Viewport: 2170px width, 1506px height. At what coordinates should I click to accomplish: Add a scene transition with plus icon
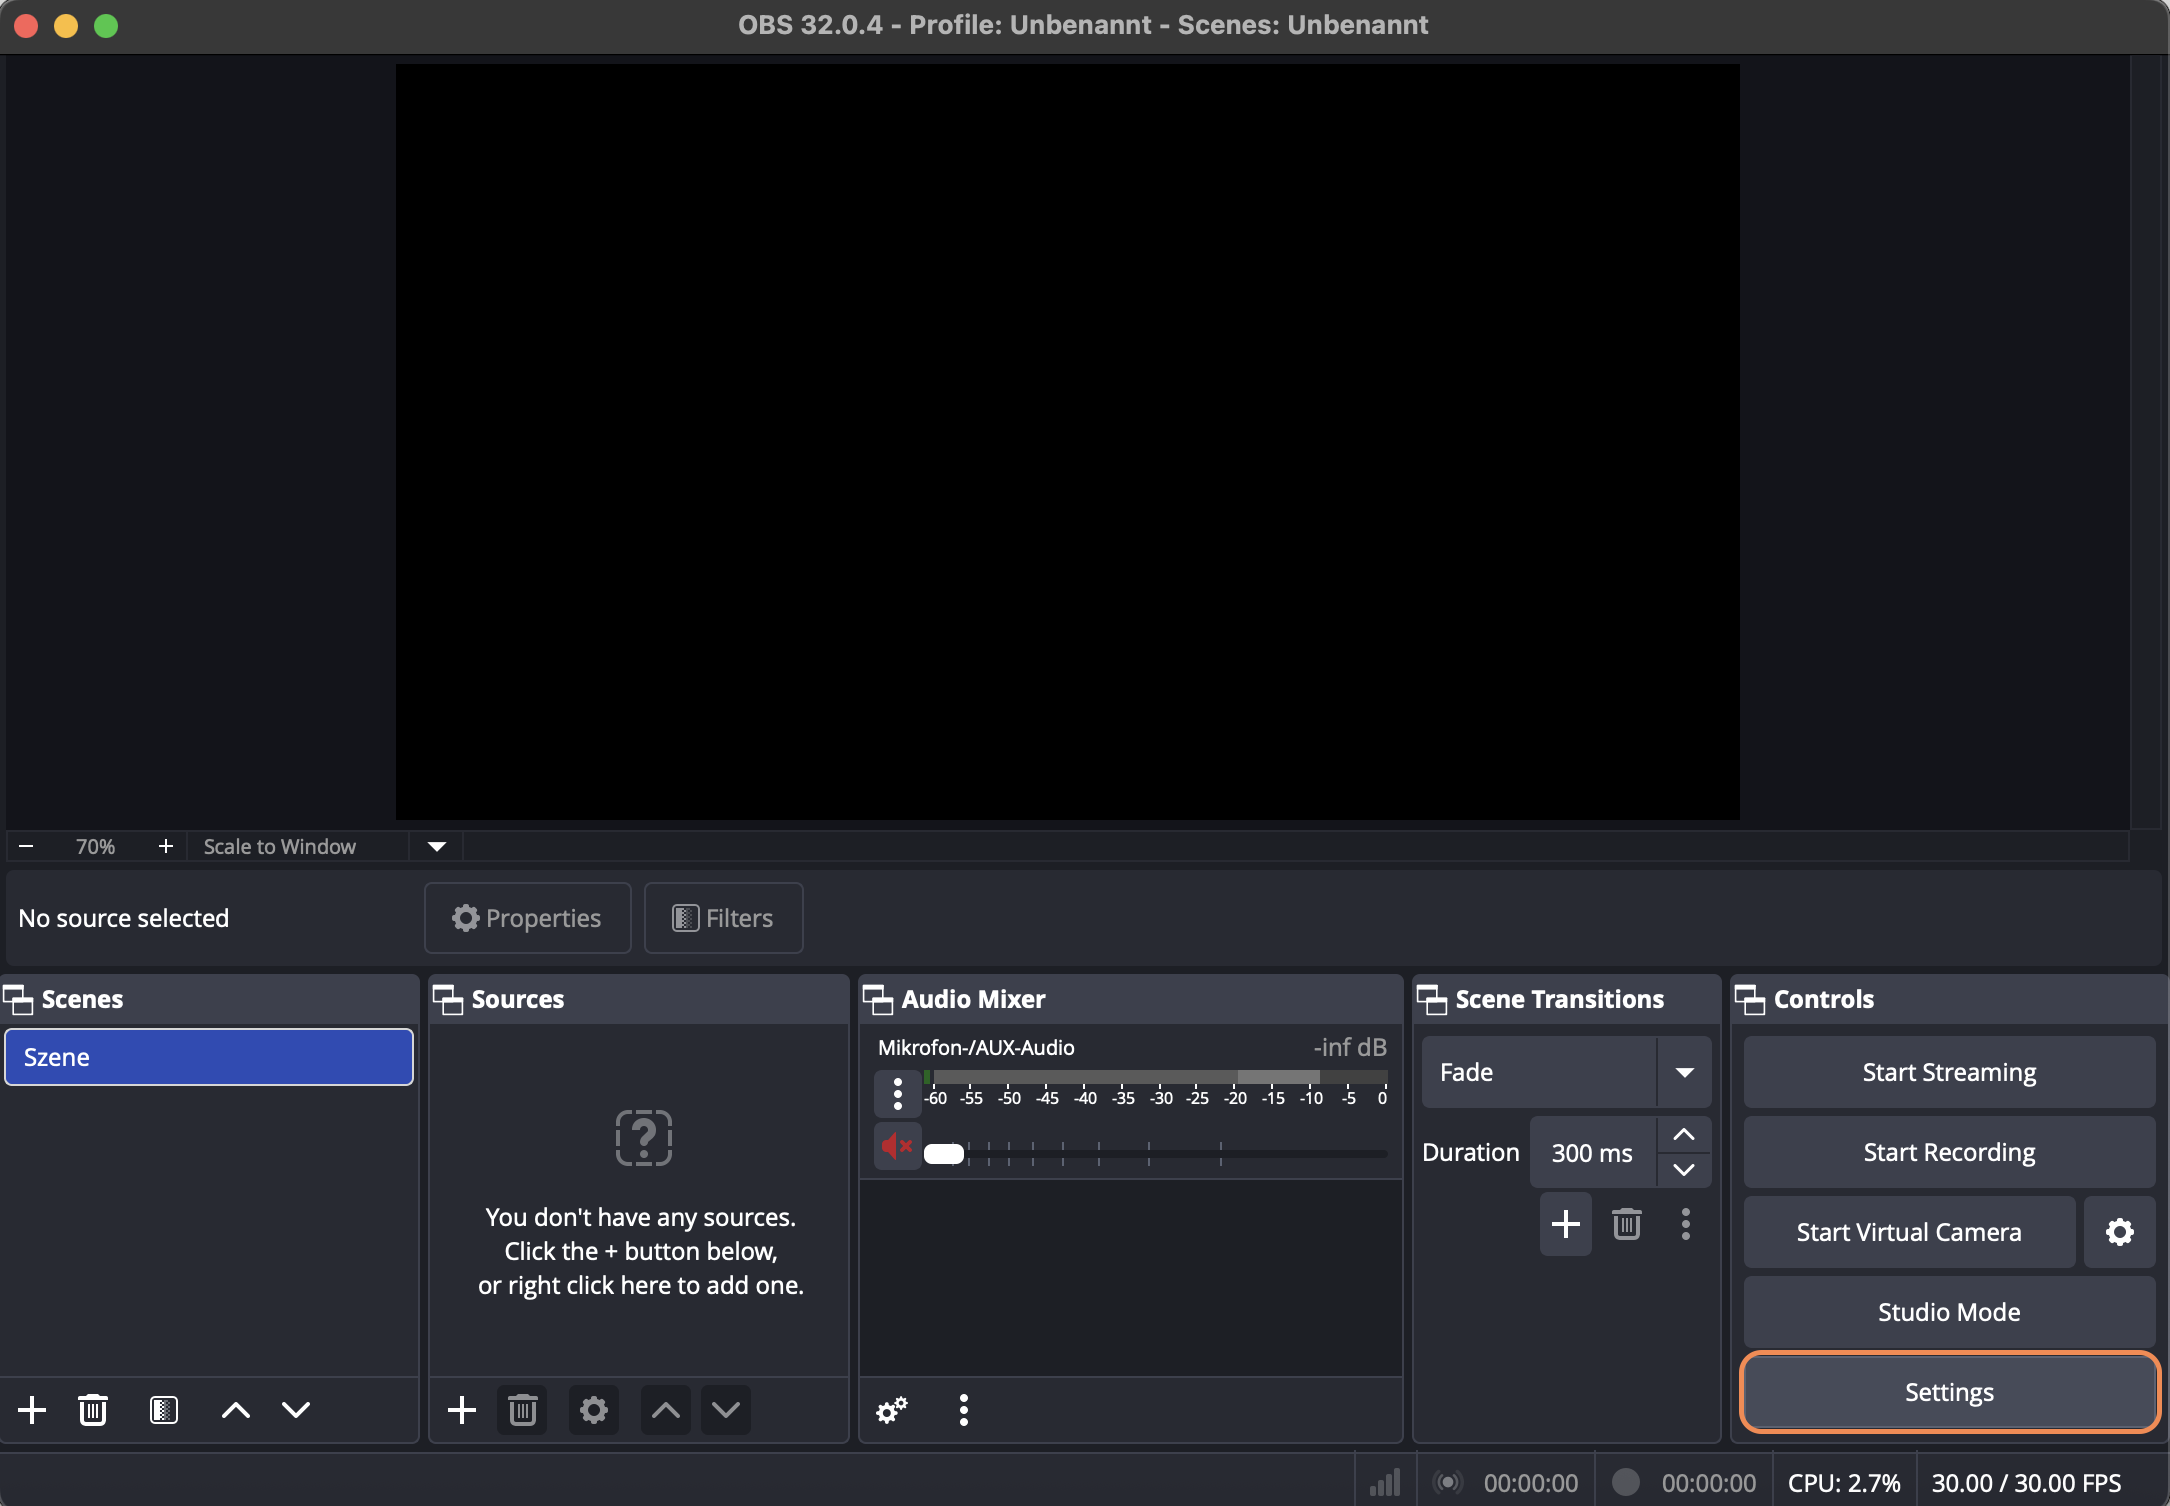[1566, 1224]
